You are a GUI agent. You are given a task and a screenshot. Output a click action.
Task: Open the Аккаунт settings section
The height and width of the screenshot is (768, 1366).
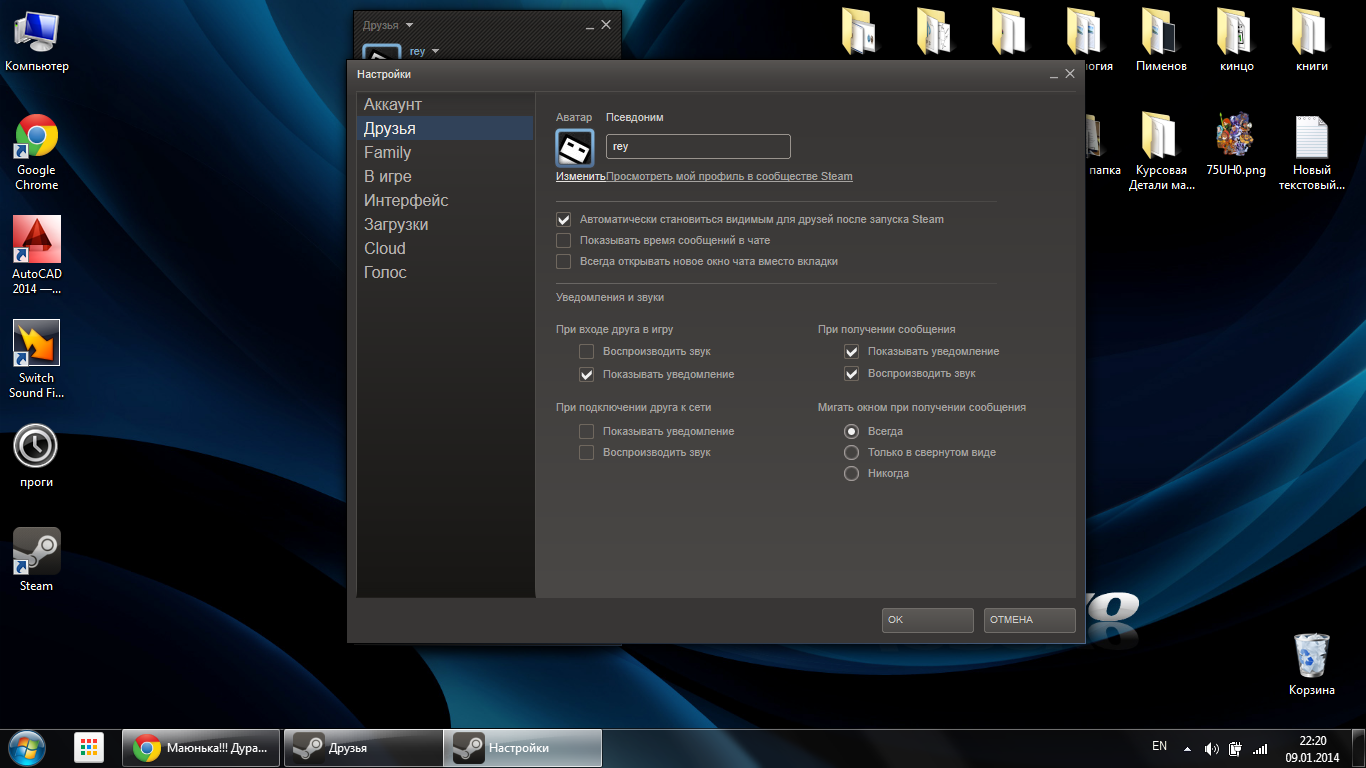pos(445,104)
